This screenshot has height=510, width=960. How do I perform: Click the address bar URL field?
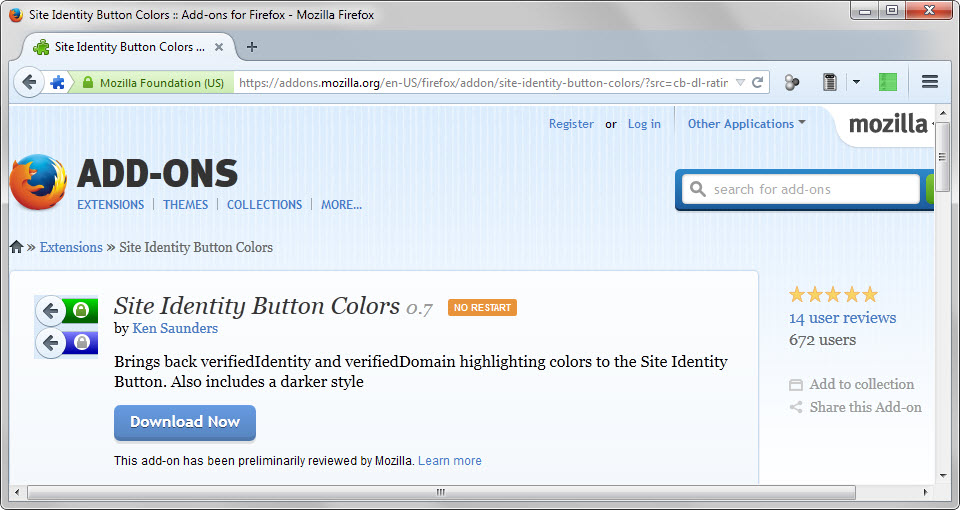click(484, 83)
